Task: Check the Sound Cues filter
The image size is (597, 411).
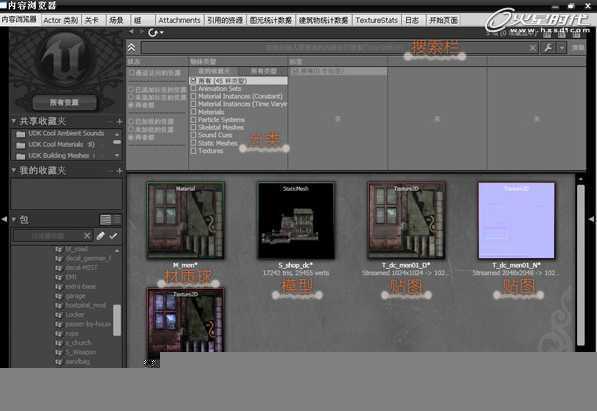Action: 193,135
